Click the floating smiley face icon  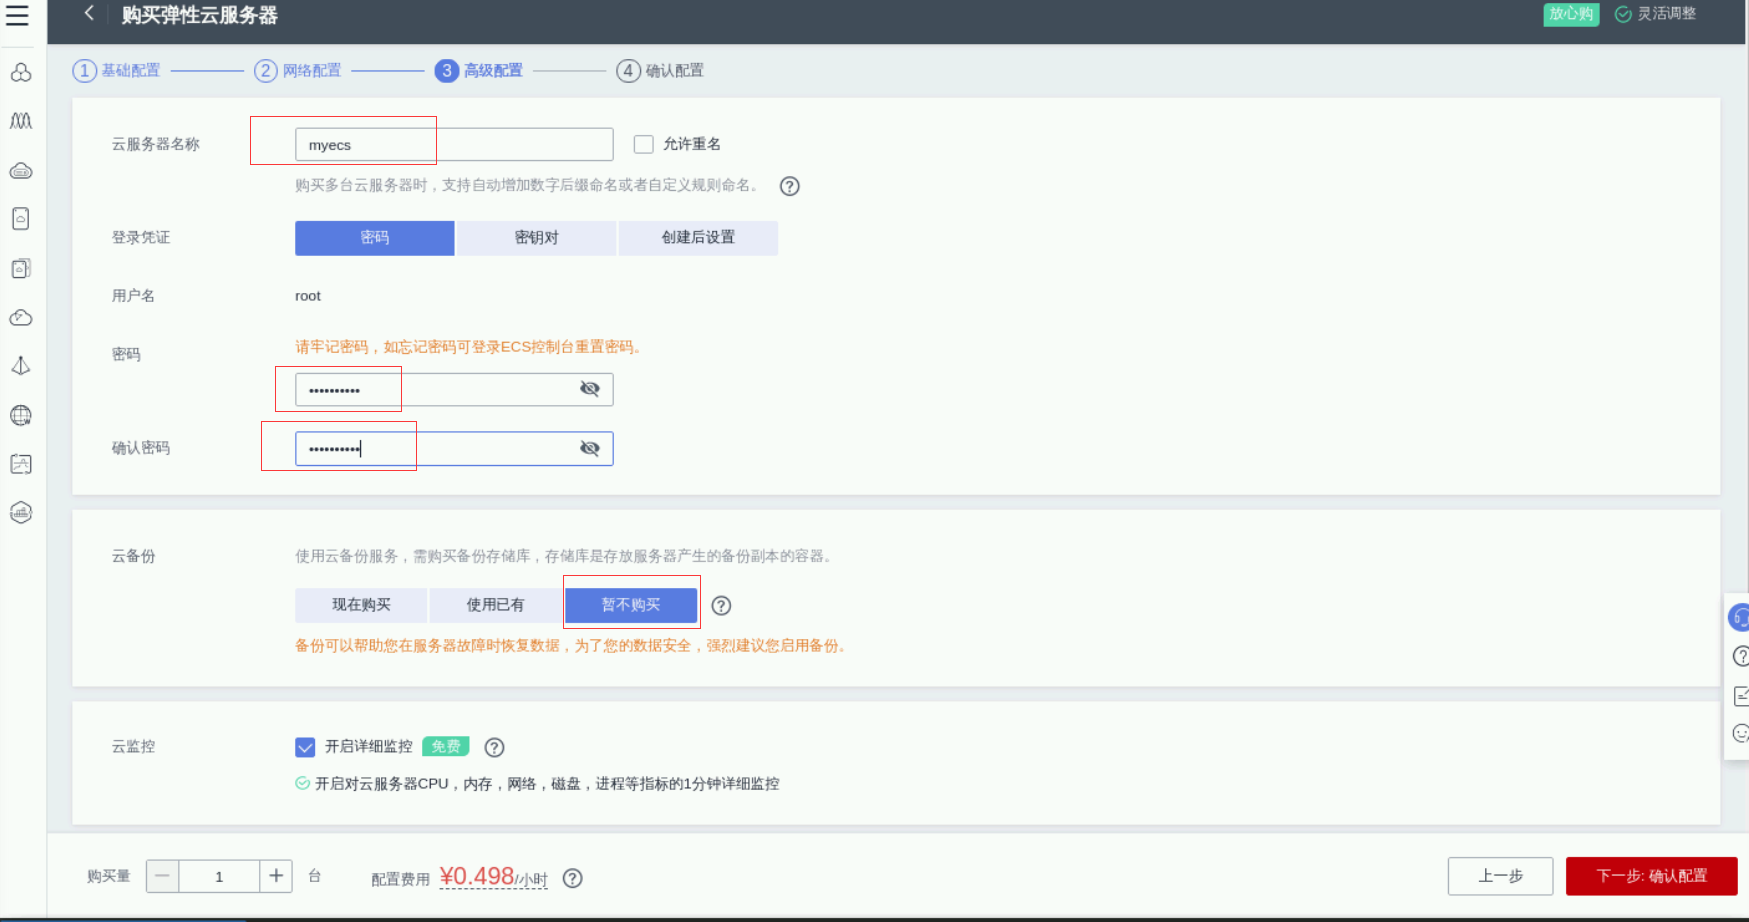pyautogui.click(x=1740, y=733)
